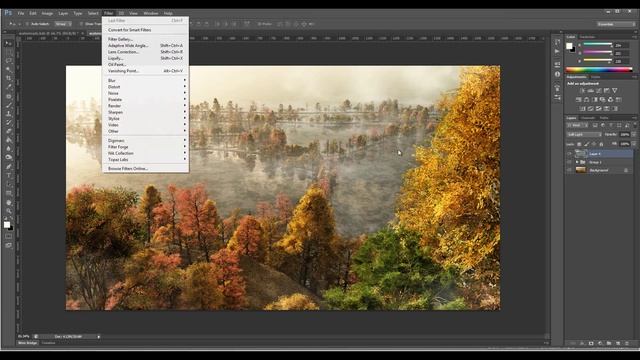The height and width of the screenshot is (360, 640).
Task: Select the Lasso tool
Action: pyautogui.click(x=9, y=60)
